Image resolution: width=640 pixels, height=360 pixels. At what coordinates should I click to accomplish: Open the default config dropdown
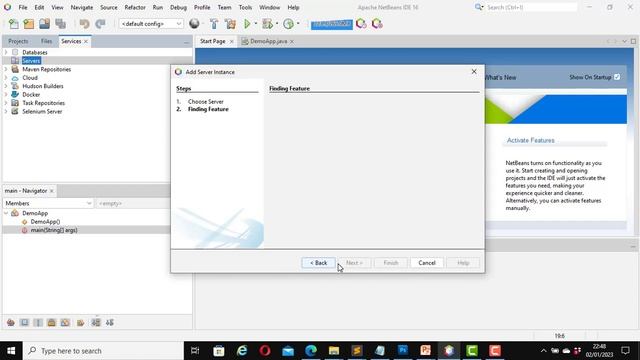tap(151, 24)
